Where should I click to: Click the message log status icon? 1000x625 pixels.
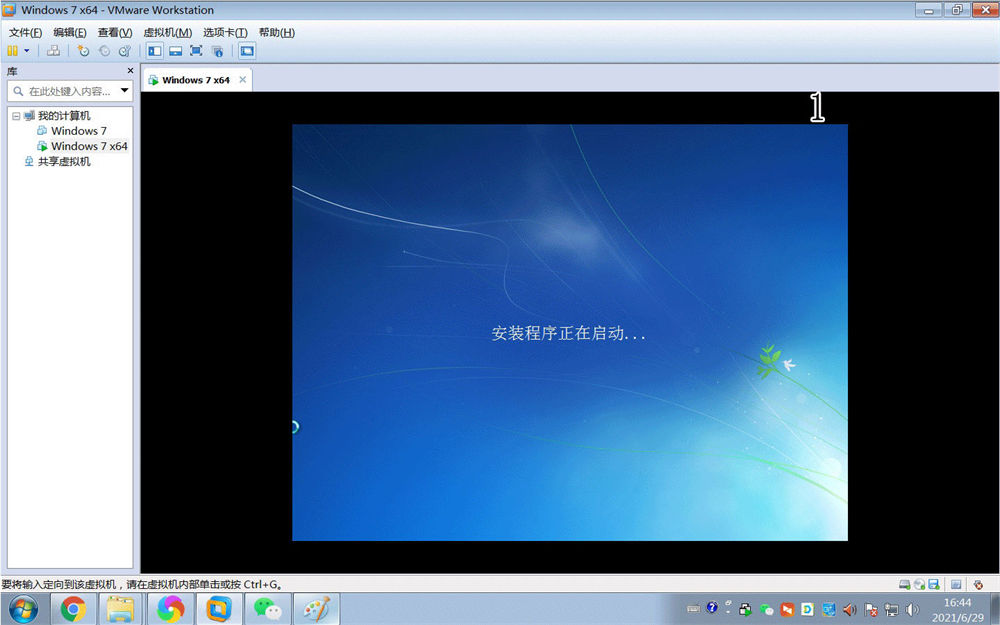click(x=955, y=584)
